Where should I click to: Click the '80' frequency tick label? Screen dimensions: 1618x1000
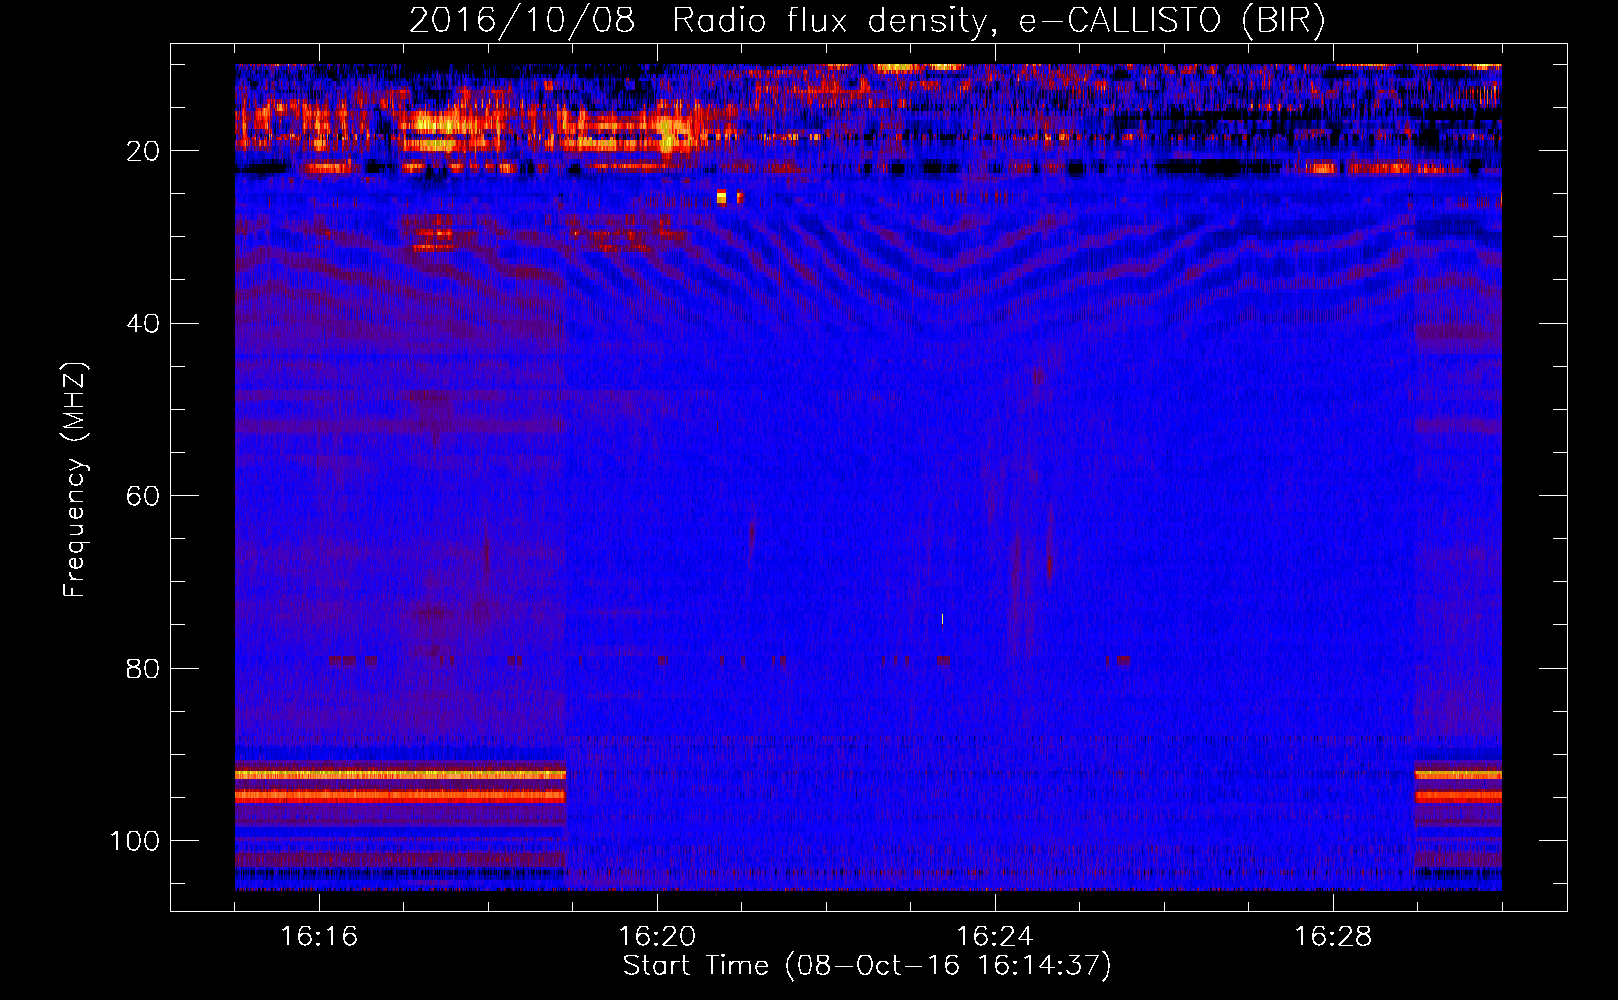tap(143, 668)
